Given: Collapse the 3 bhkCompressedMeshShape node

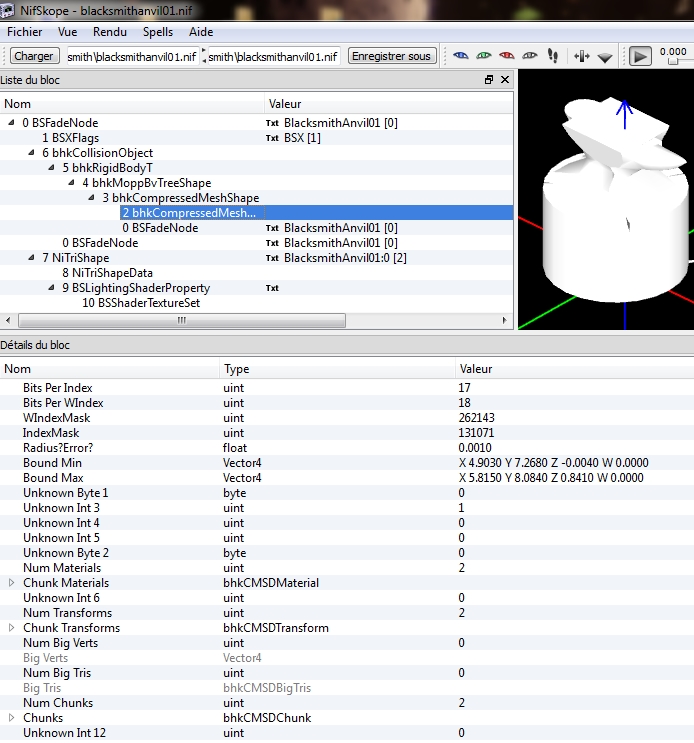Looking at the screenshot, I should coord(91,198).
